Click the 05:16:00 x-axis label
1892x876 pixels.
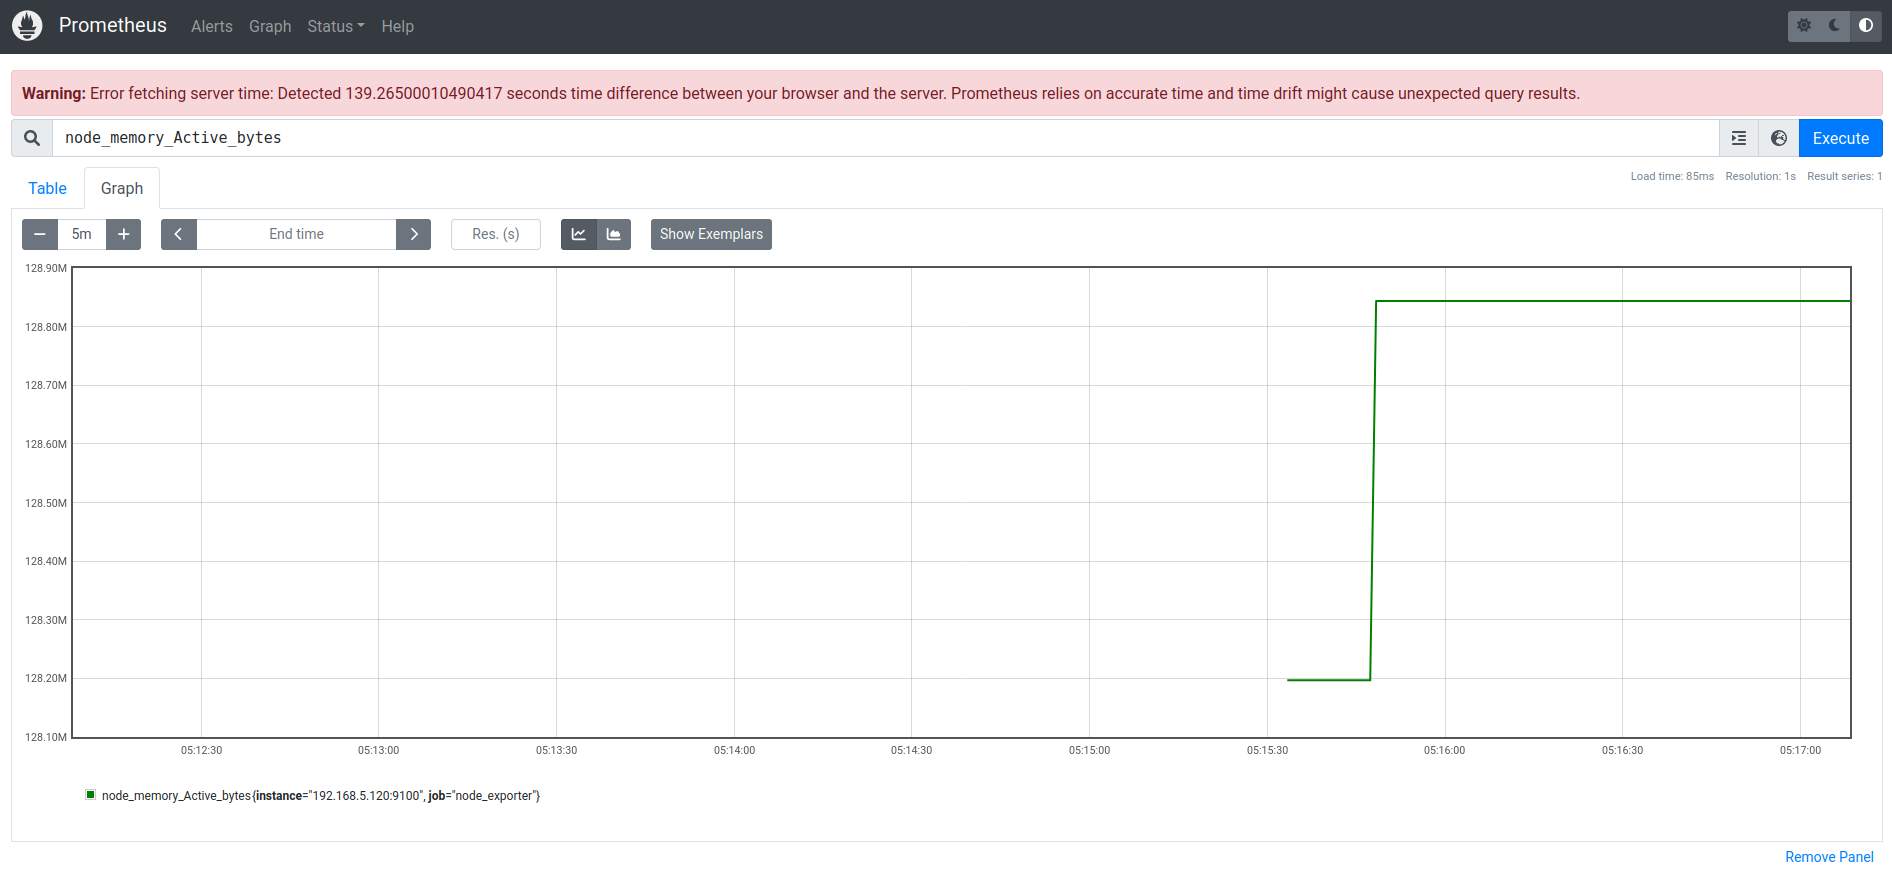(1444, 750)
